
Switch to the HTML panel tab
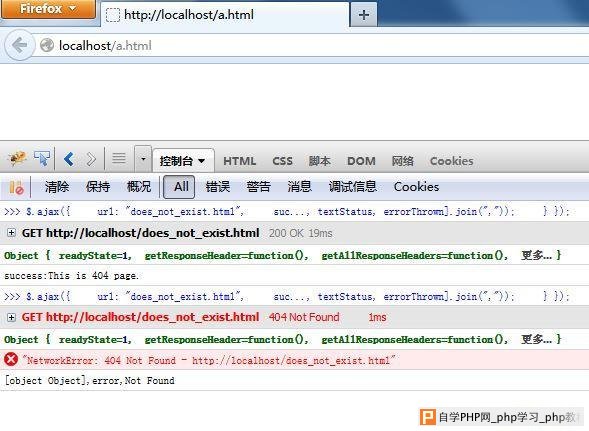tap(240, 161)
